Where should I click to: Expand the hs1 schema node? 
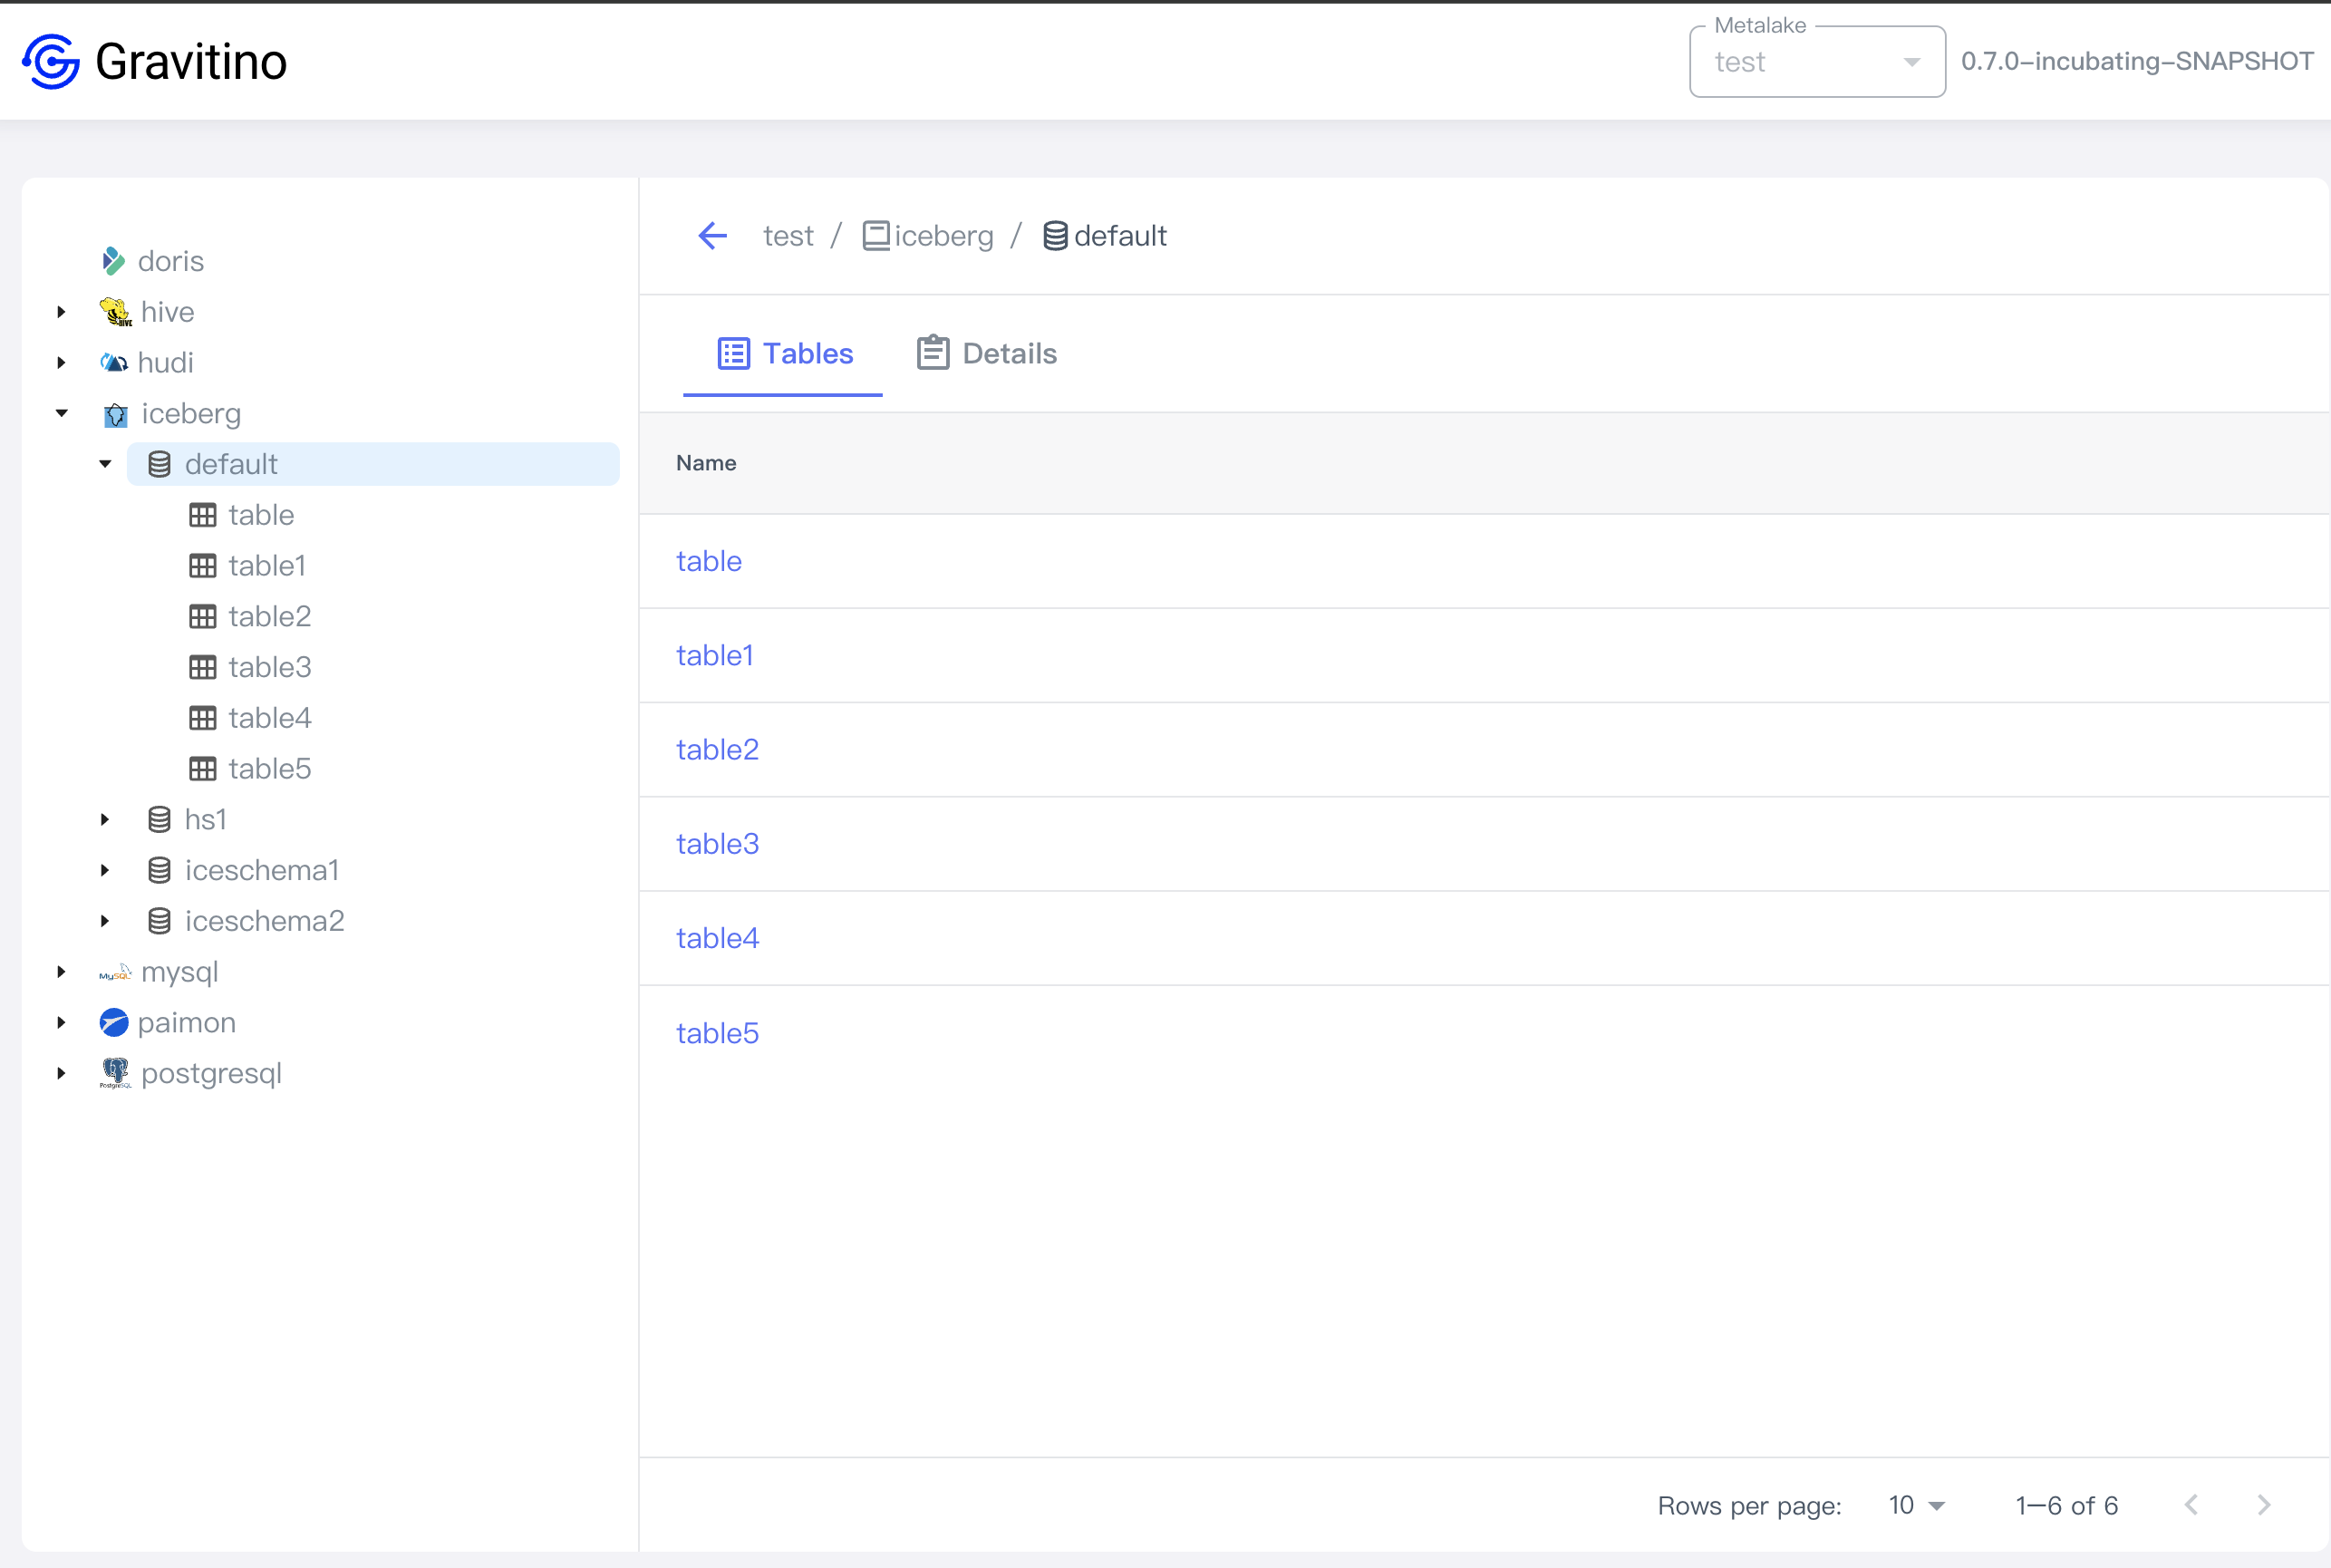pyautogui.click(x=105, y=818)
